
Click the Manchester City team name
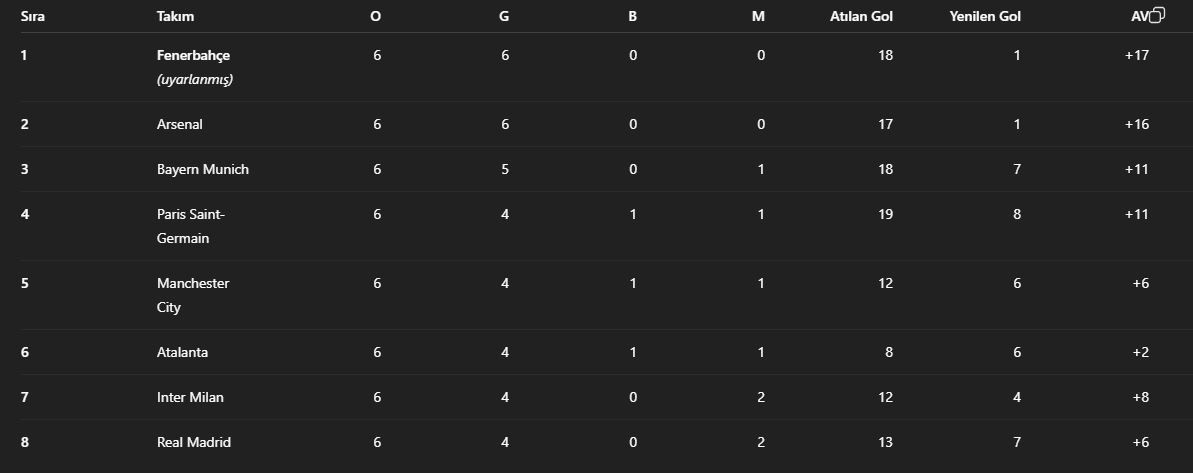click(193, 295)
